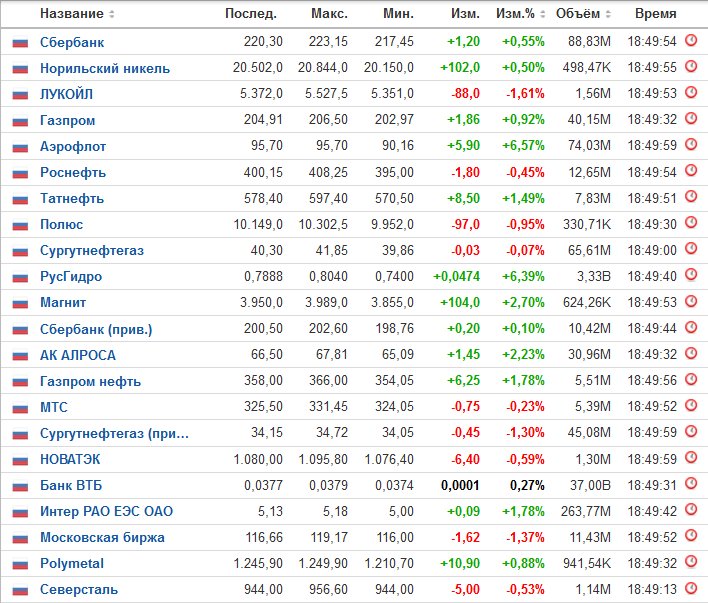Open the РусГидро stock link

71,276
